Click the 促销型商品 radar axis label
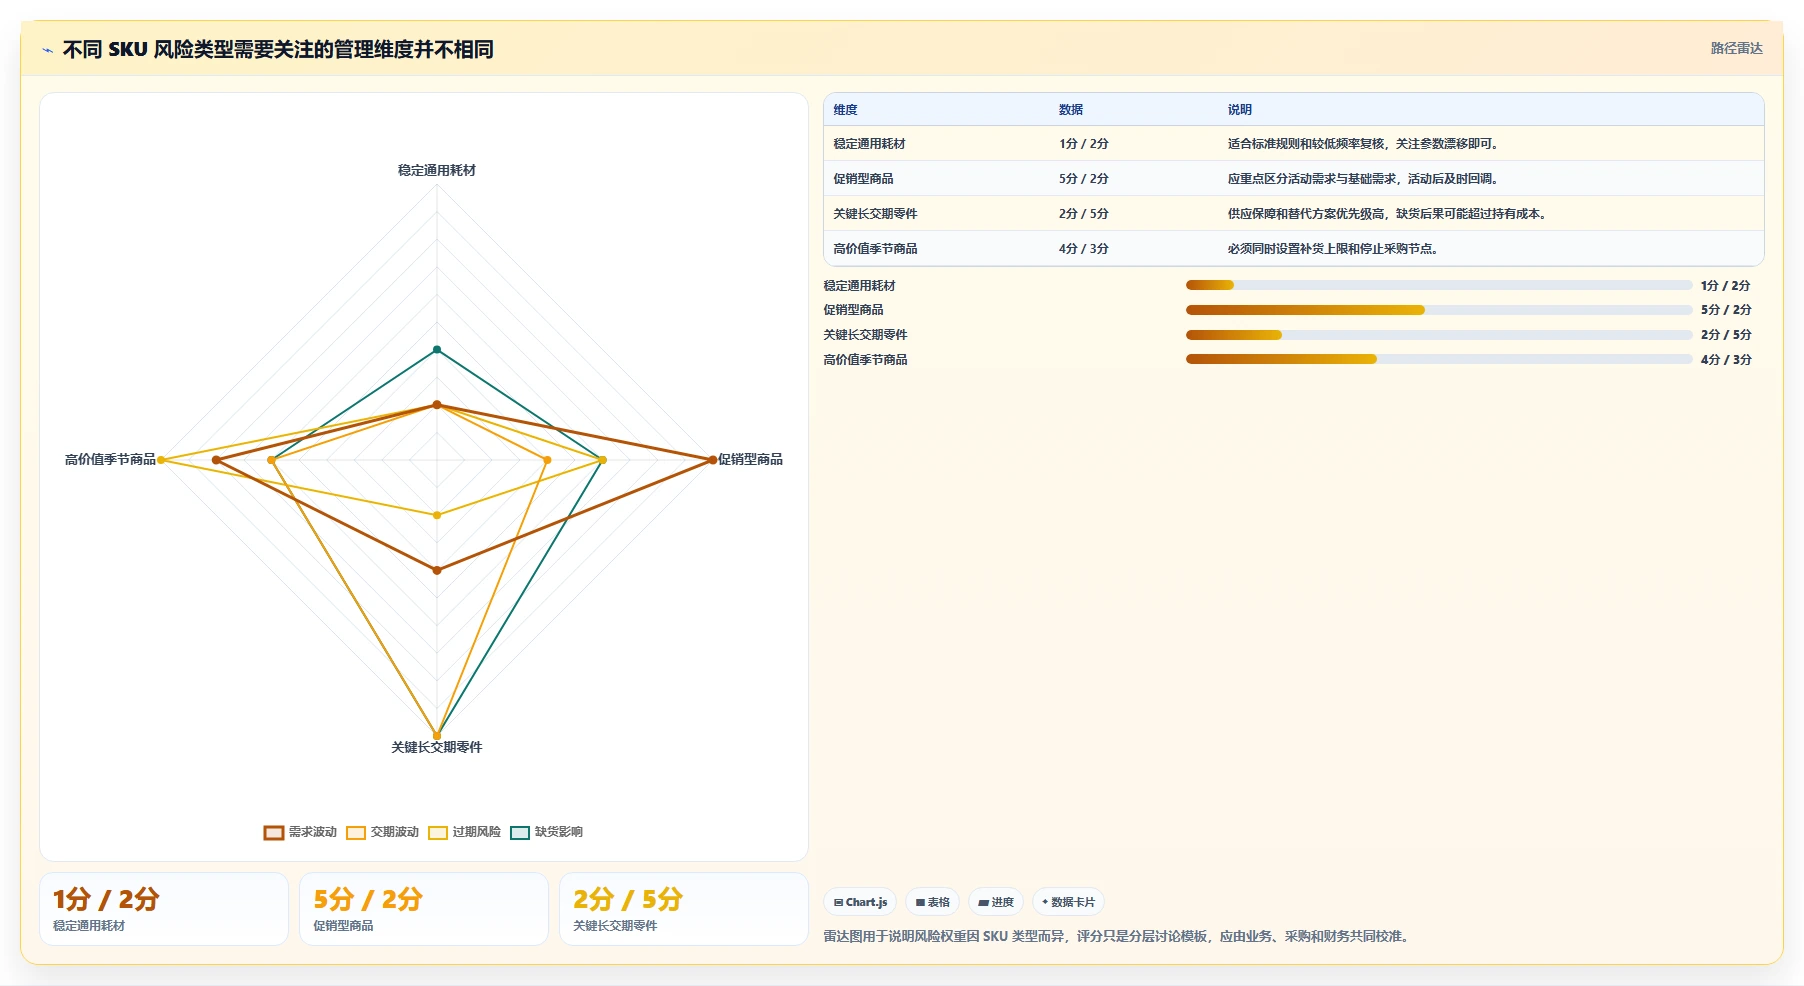This screenshot has width=1804, height=986. tap(750, 460)
